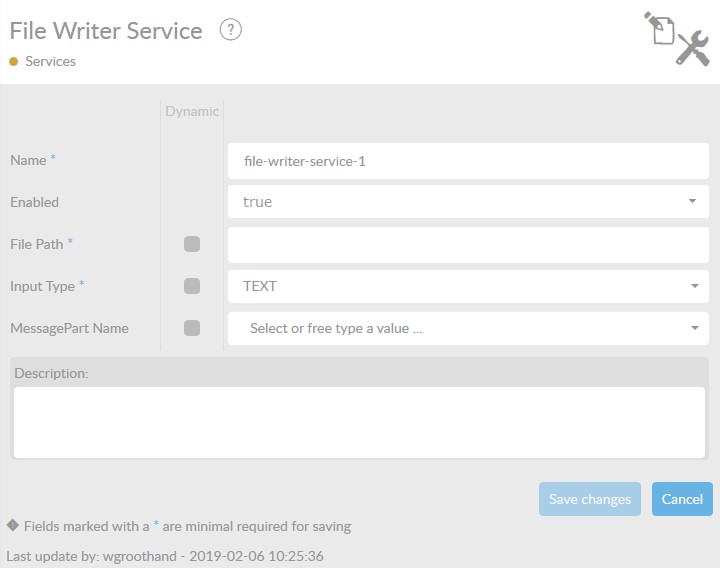Enable the Dynamic checkbox for Input Type

[192, 286]
